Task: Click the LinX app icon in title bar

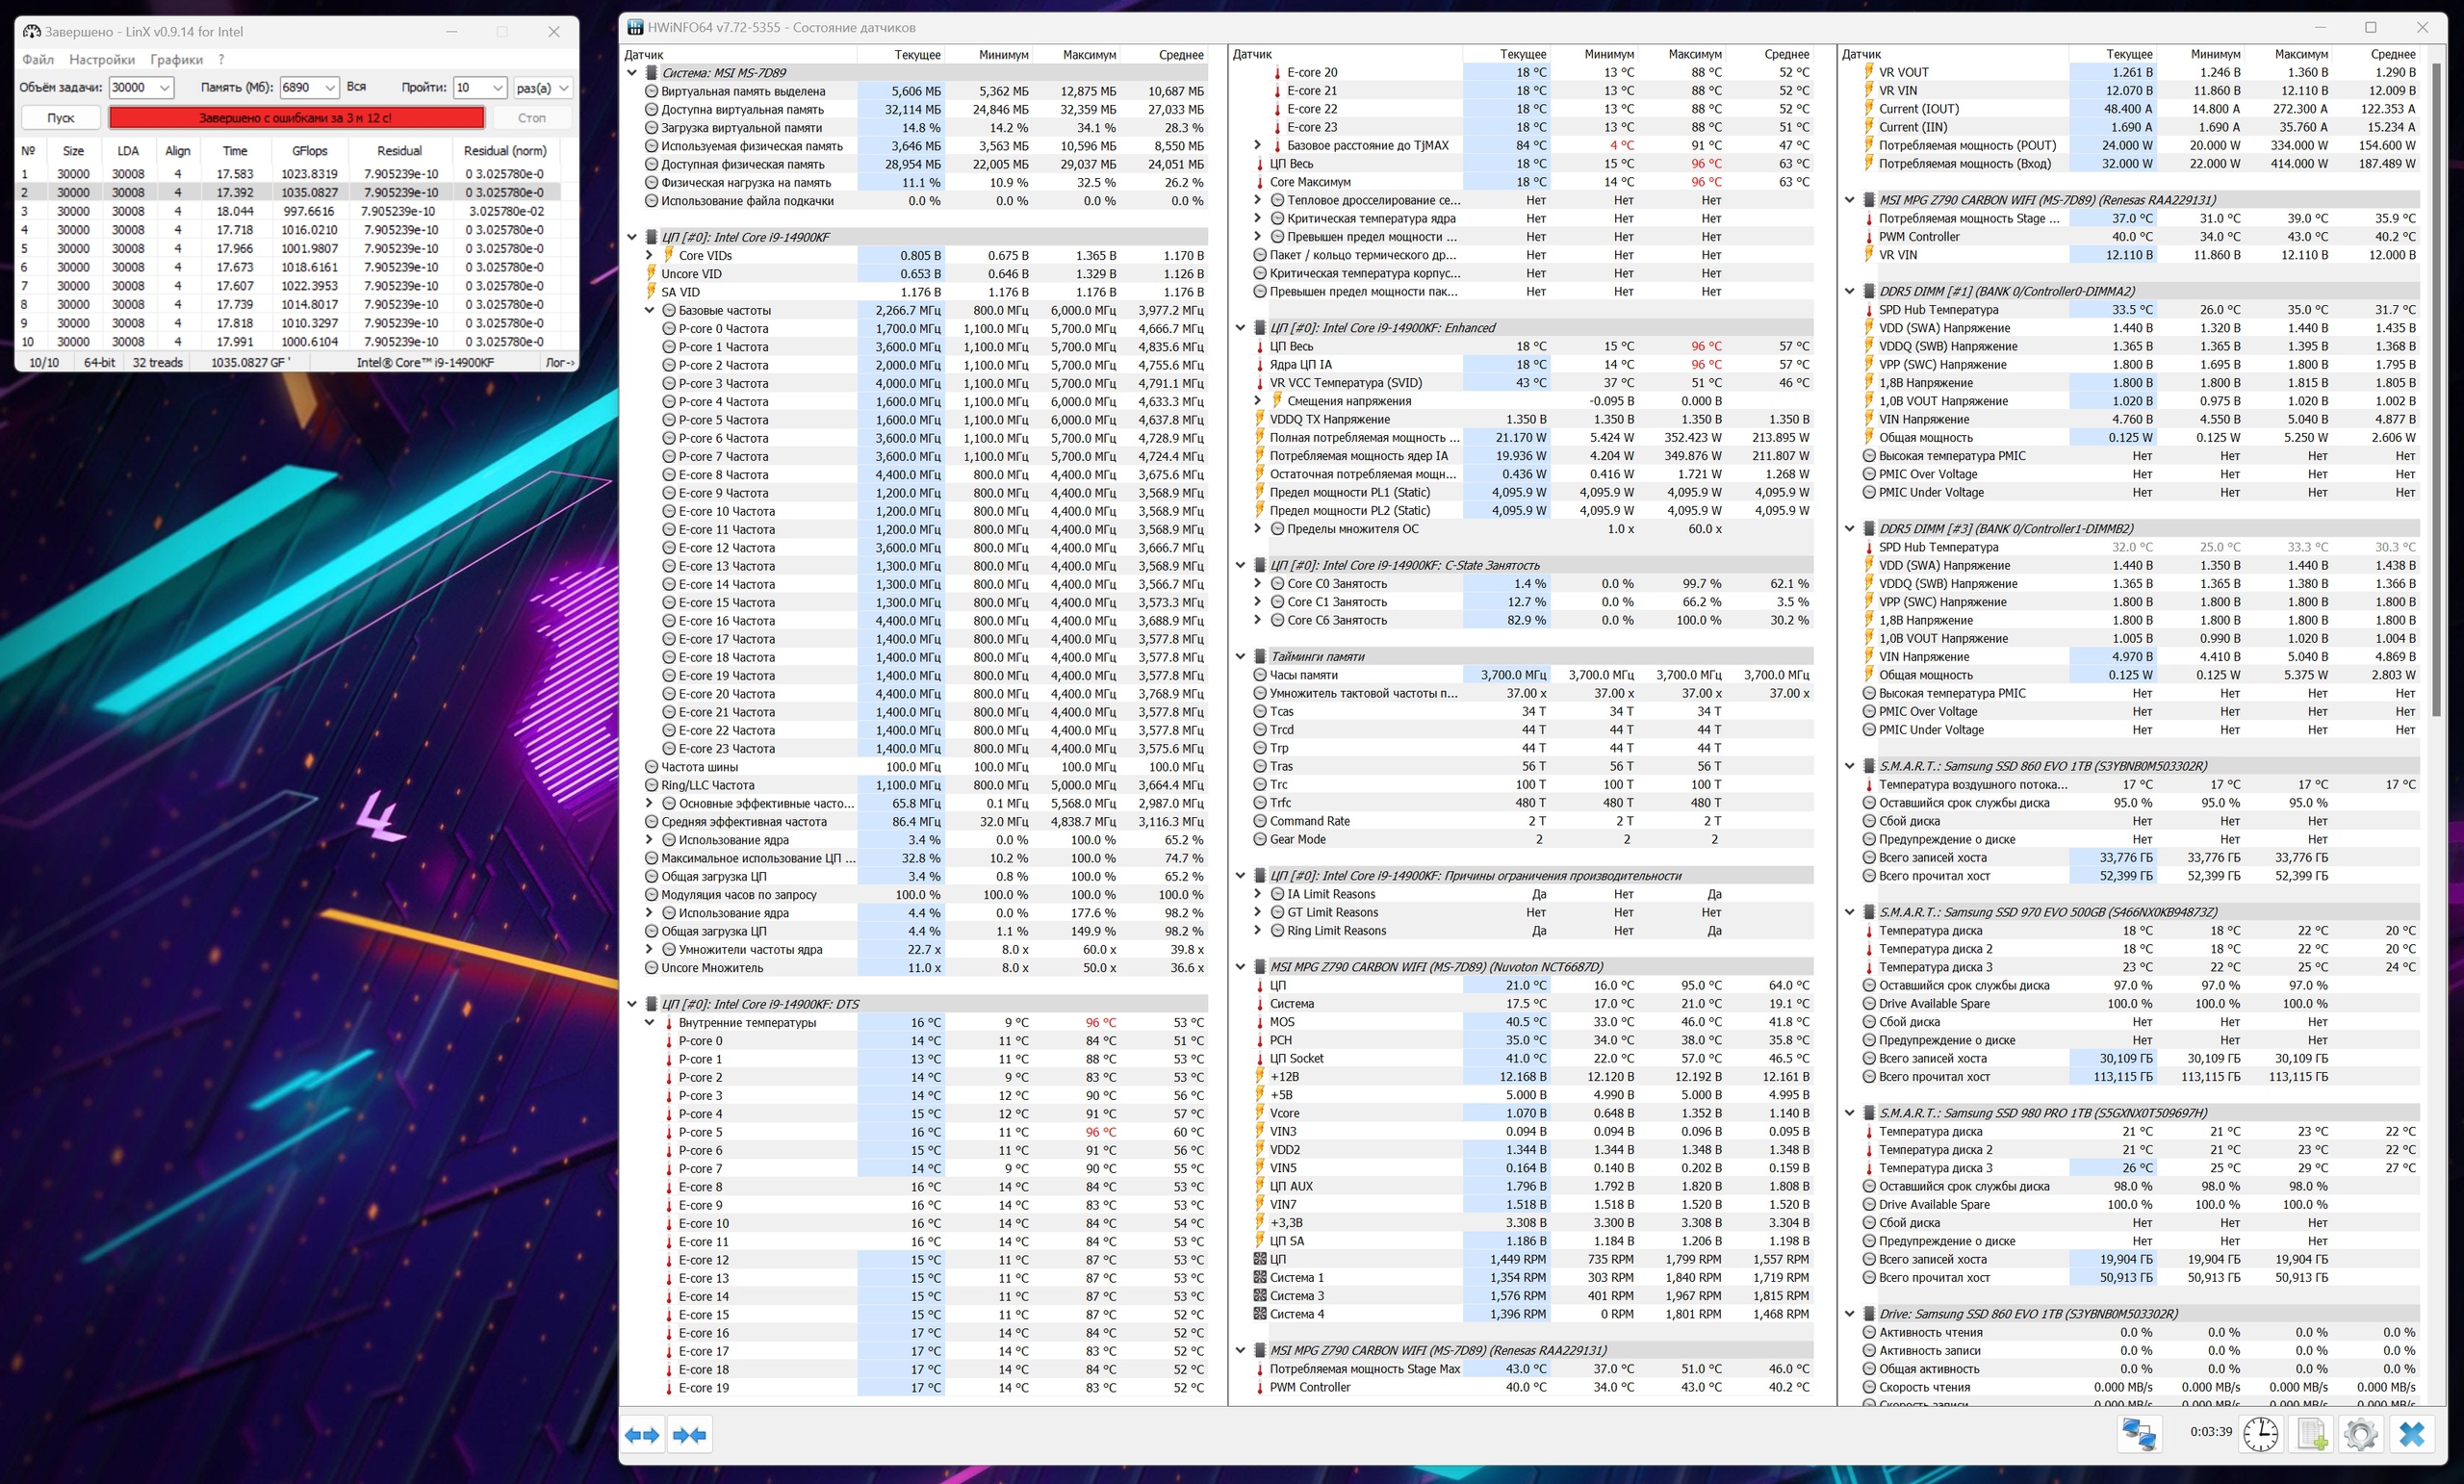Action: click(x=32, y=31)
